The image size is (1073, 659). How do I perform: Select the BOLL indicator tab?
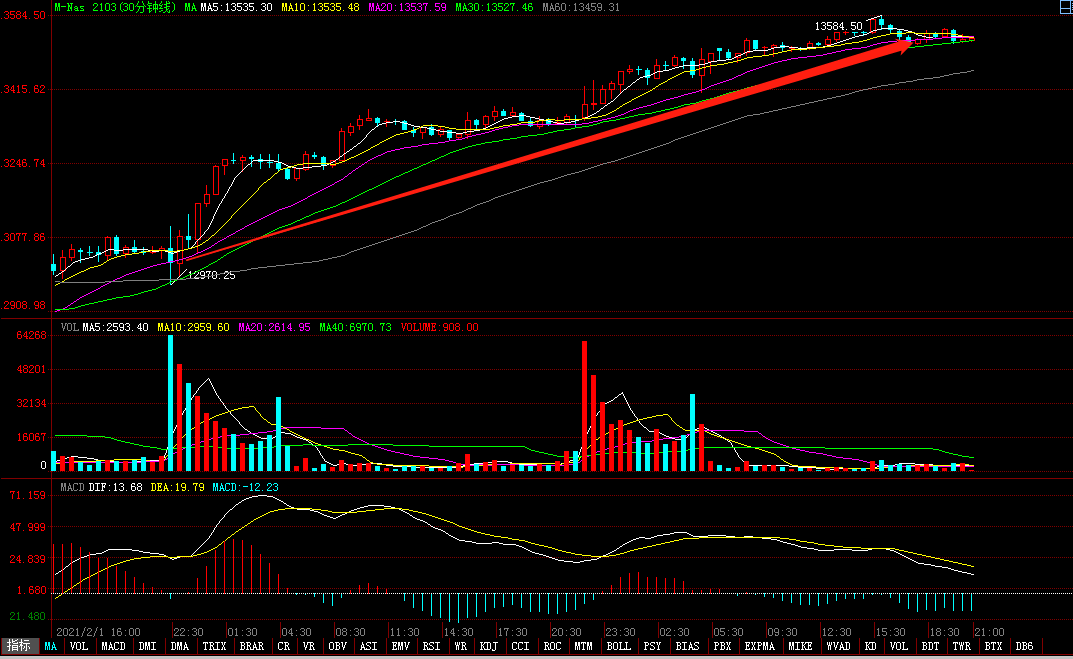pyautogui.click(x=618, y=647)
